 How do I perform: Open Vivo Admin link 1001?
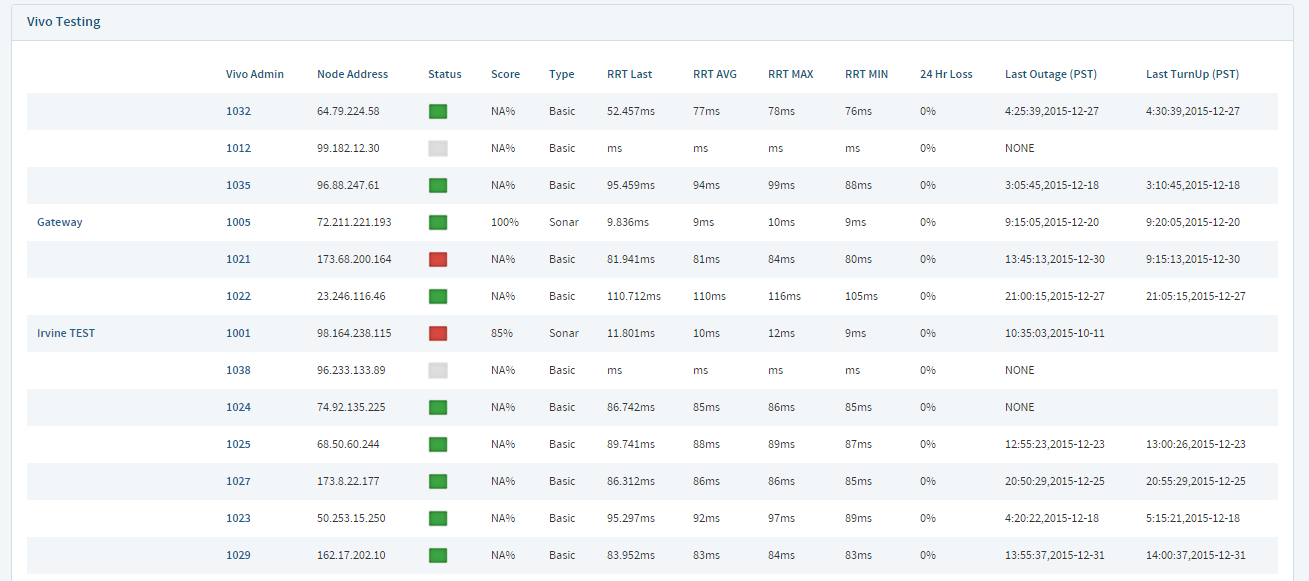238,333
